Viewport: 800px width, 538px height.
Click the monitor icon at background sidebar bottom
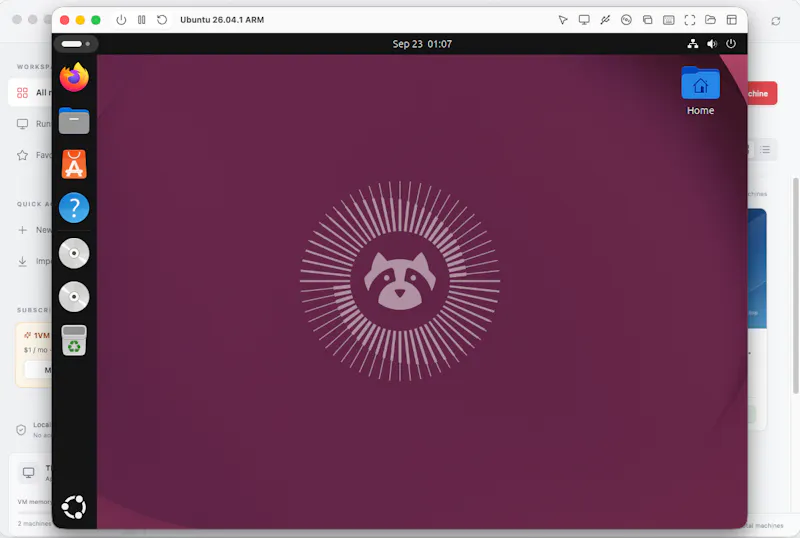tap(28, 473)
